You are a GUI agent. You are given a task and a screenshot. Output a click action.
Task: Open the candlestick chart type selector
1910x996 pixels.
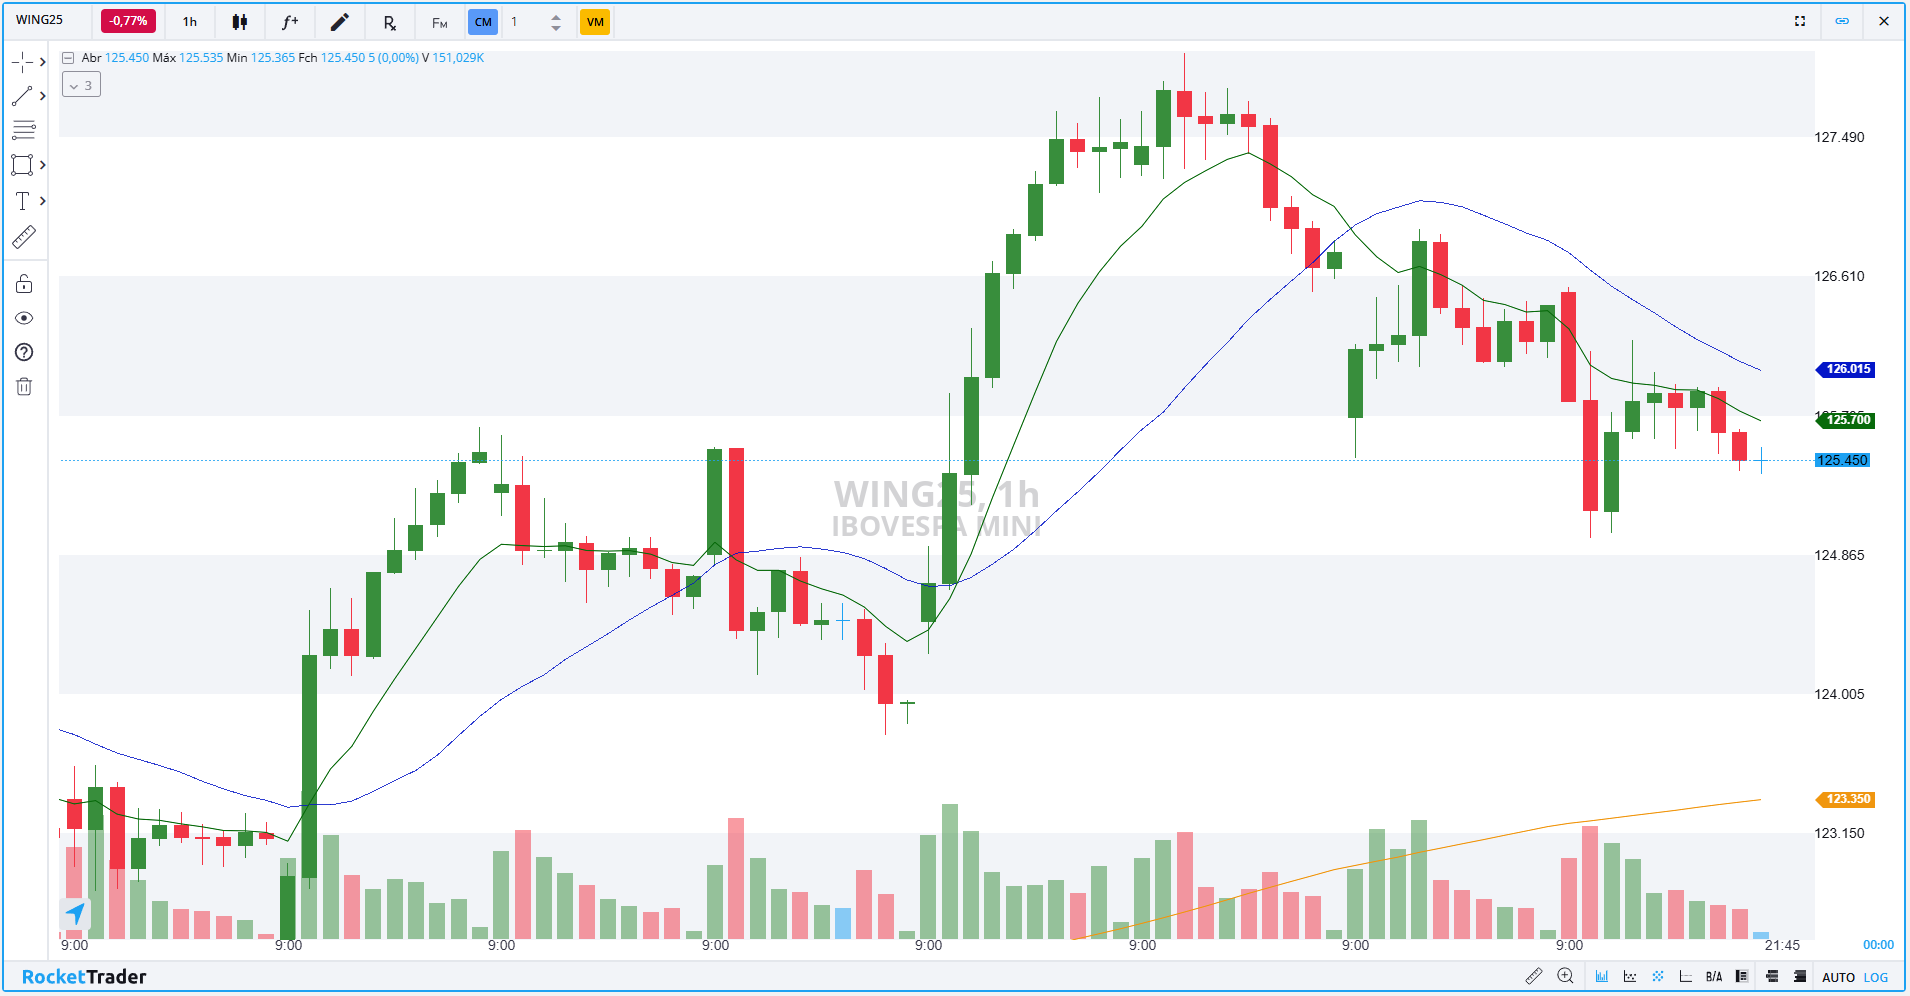[240, 22]
